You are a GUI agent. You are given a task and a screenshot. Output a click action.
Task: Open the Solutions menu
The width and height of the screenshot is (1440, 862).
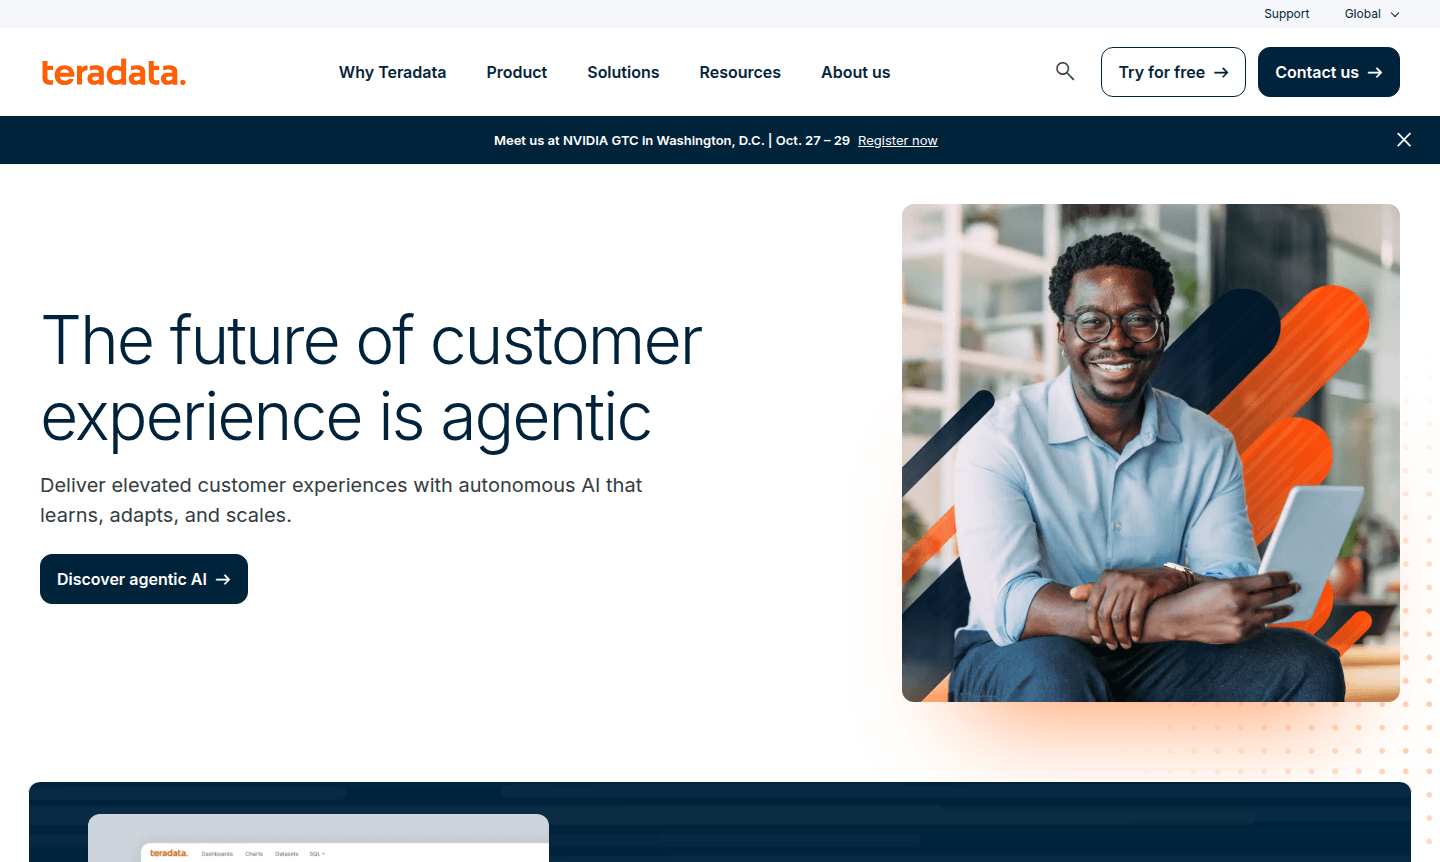(623, 72)
